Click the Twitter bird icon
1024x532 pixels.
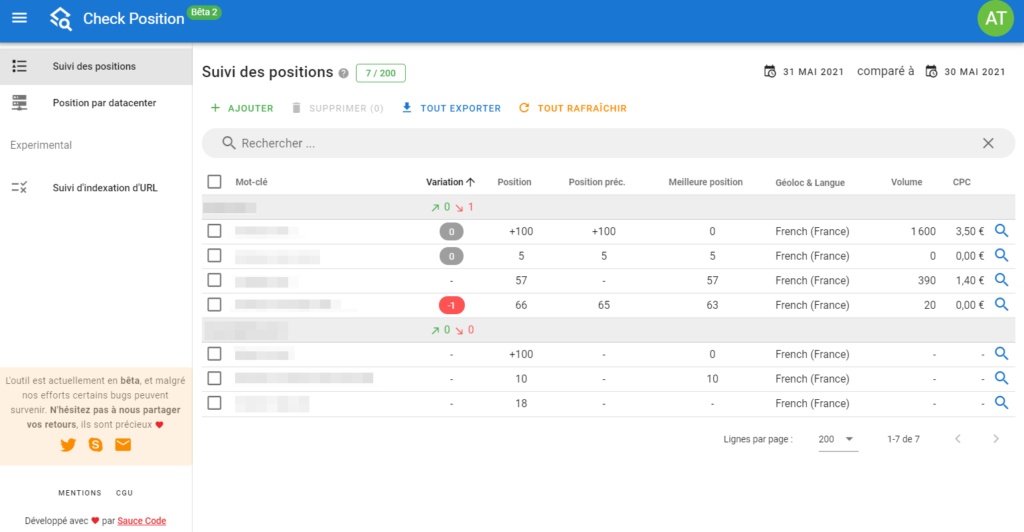click(68, 445)
